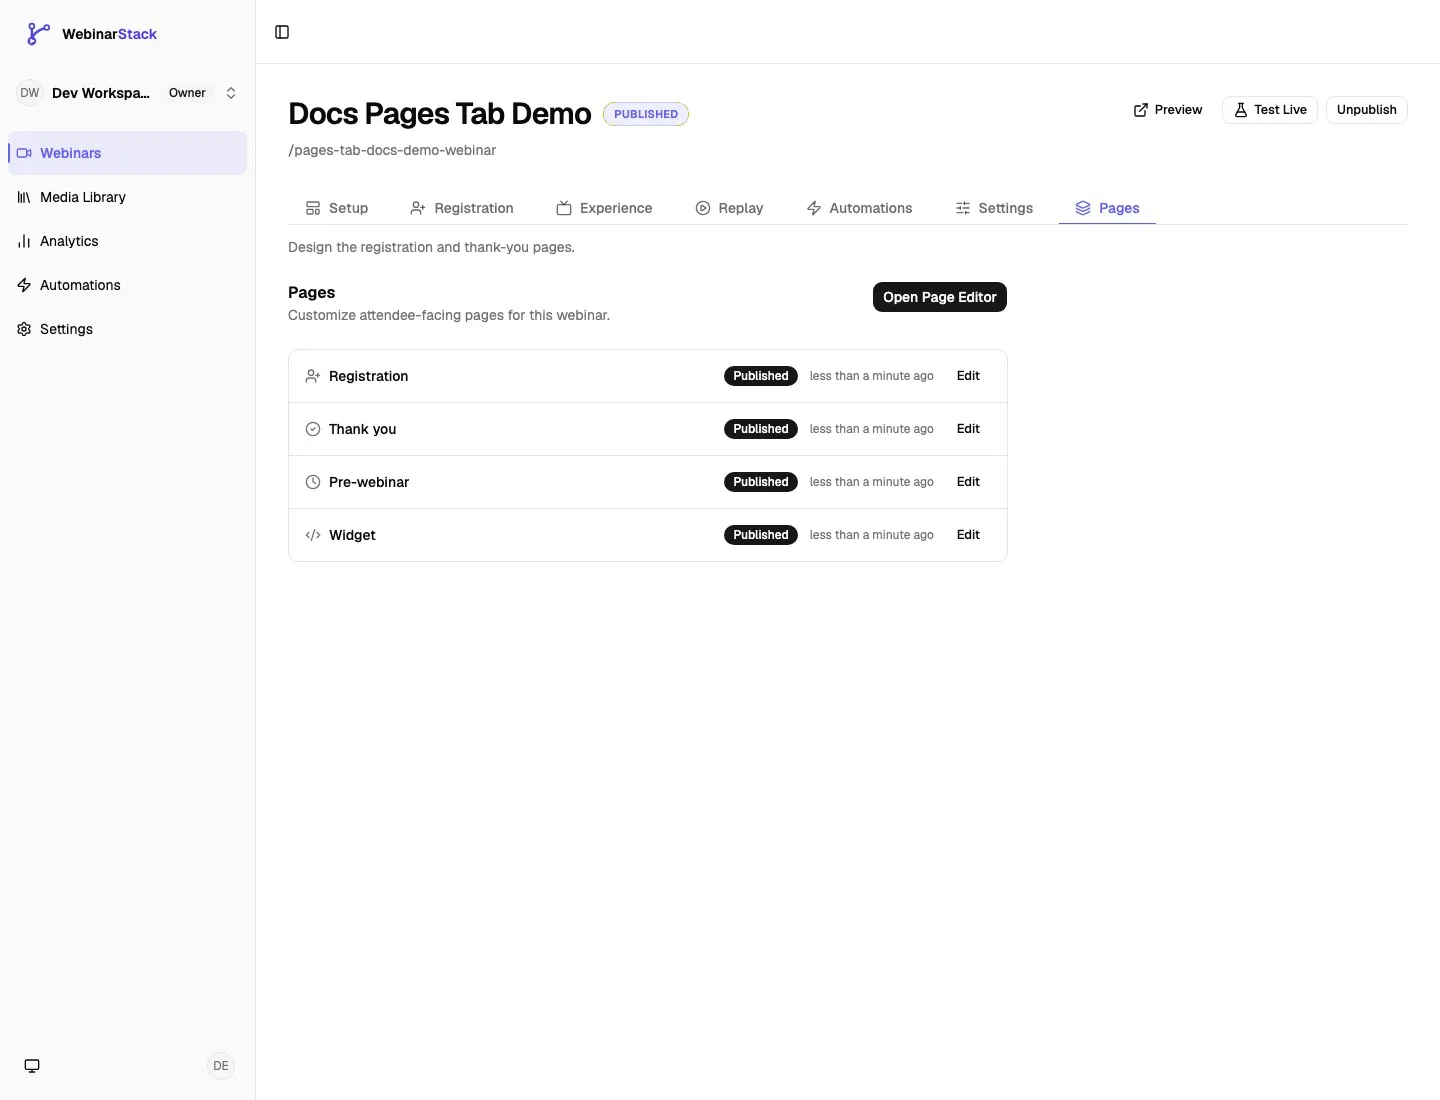Click the Thank you row label
1440x1100 pixels.
[x=363, y=429]
